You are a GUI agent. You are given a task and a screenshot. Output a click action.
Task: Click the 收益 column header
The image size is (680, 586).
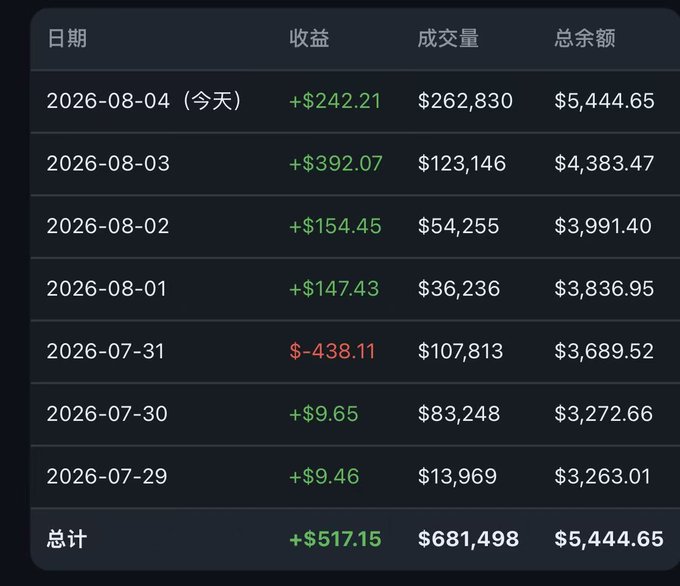pos(309,38)
